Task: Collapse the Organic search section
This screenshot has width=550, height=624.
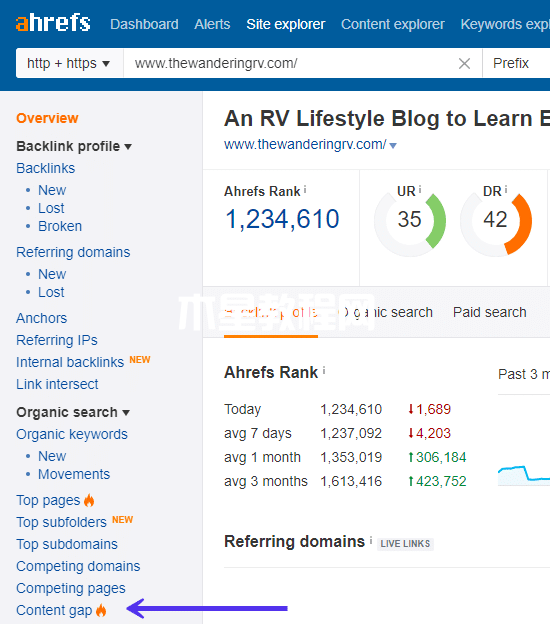Action: point(73,412)
